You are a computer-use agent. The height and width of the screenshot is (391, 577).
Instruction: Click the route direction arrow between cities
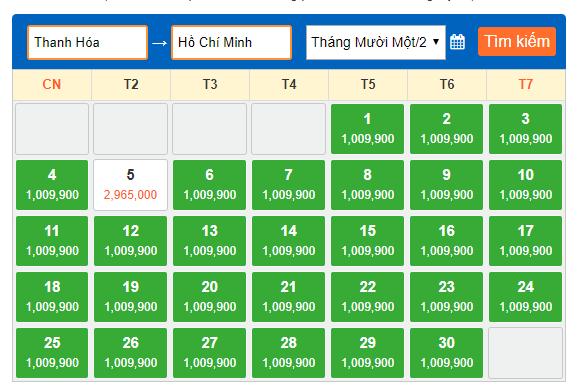pos(159,43)
